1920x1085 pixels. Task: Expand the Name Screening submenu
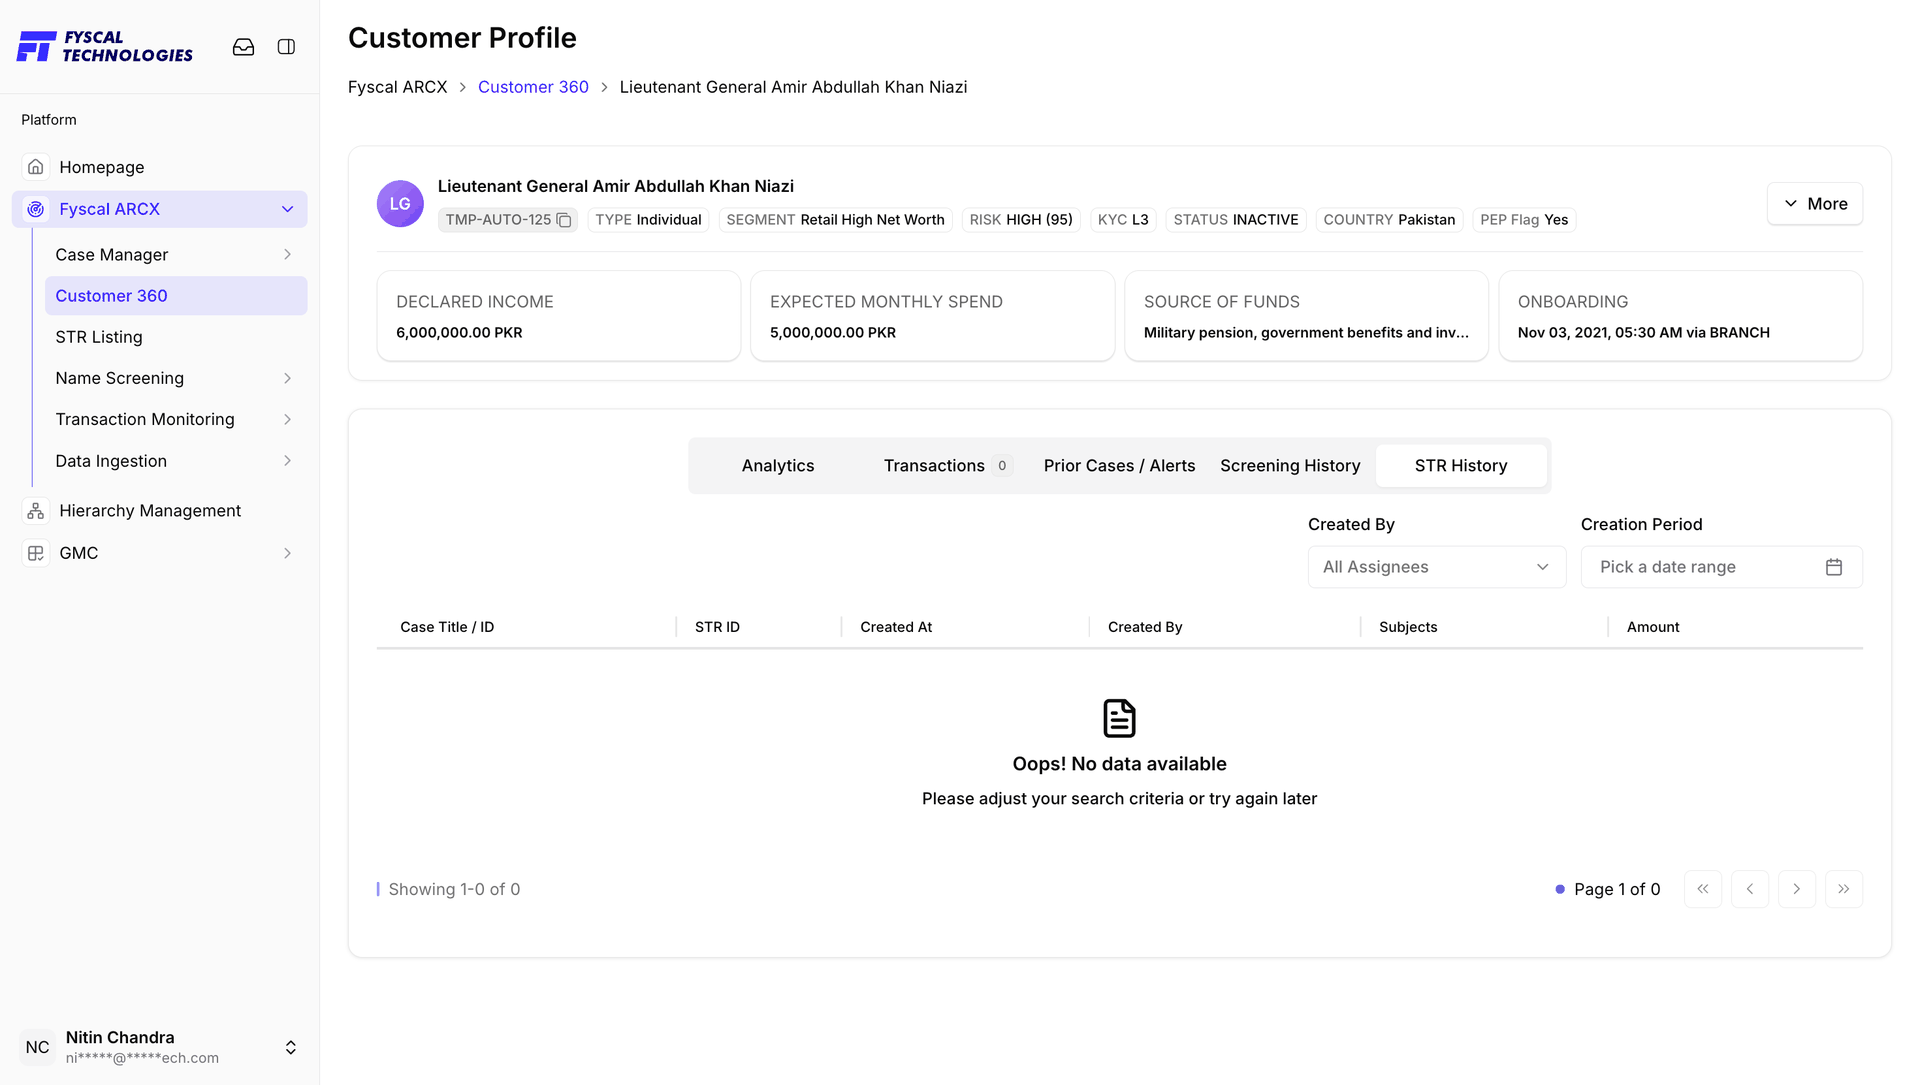pos(288,378)
